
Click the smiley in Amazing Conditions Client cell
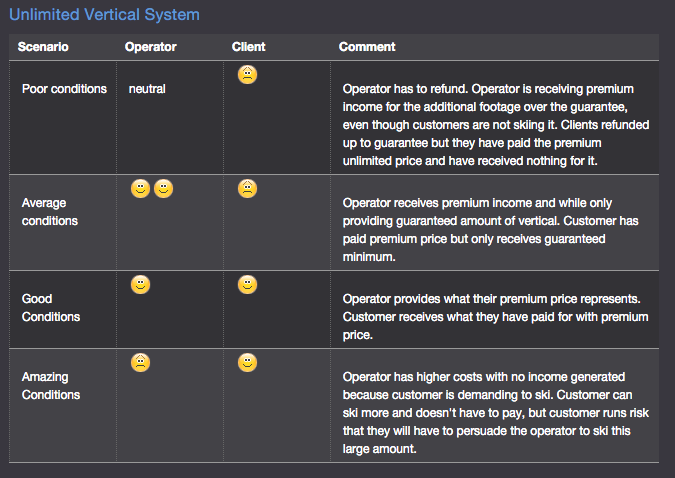pos(248,363)
